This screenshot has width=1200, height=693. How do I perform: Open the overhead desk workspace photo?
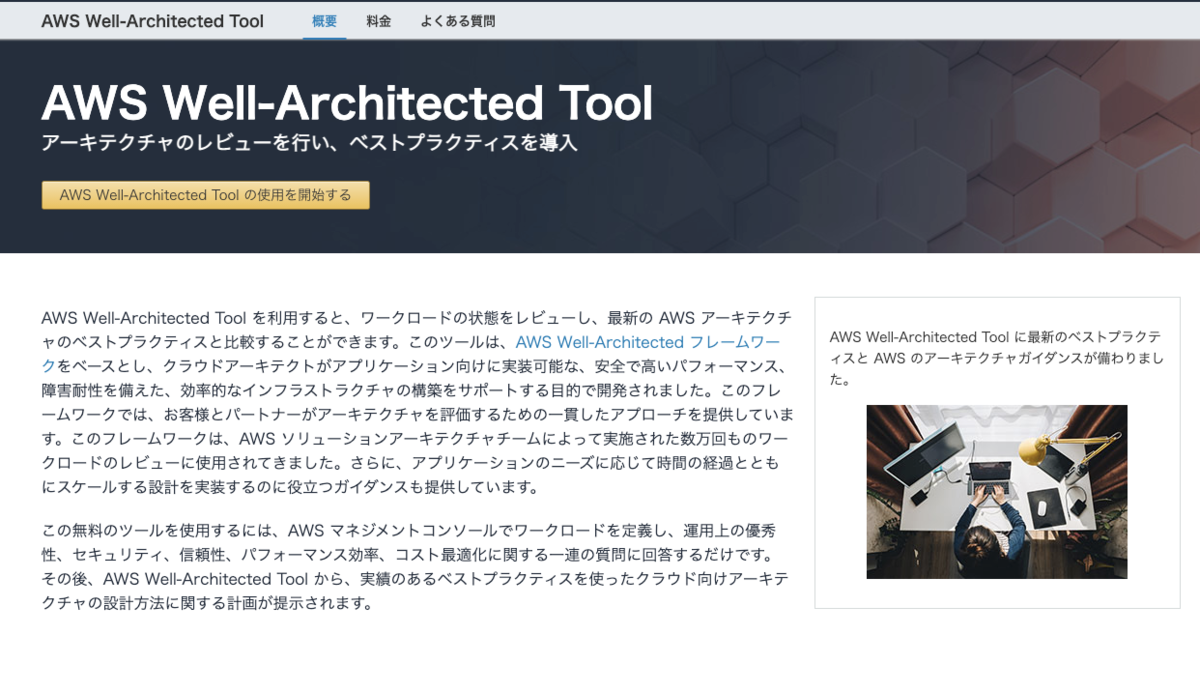tap(997, 492)
